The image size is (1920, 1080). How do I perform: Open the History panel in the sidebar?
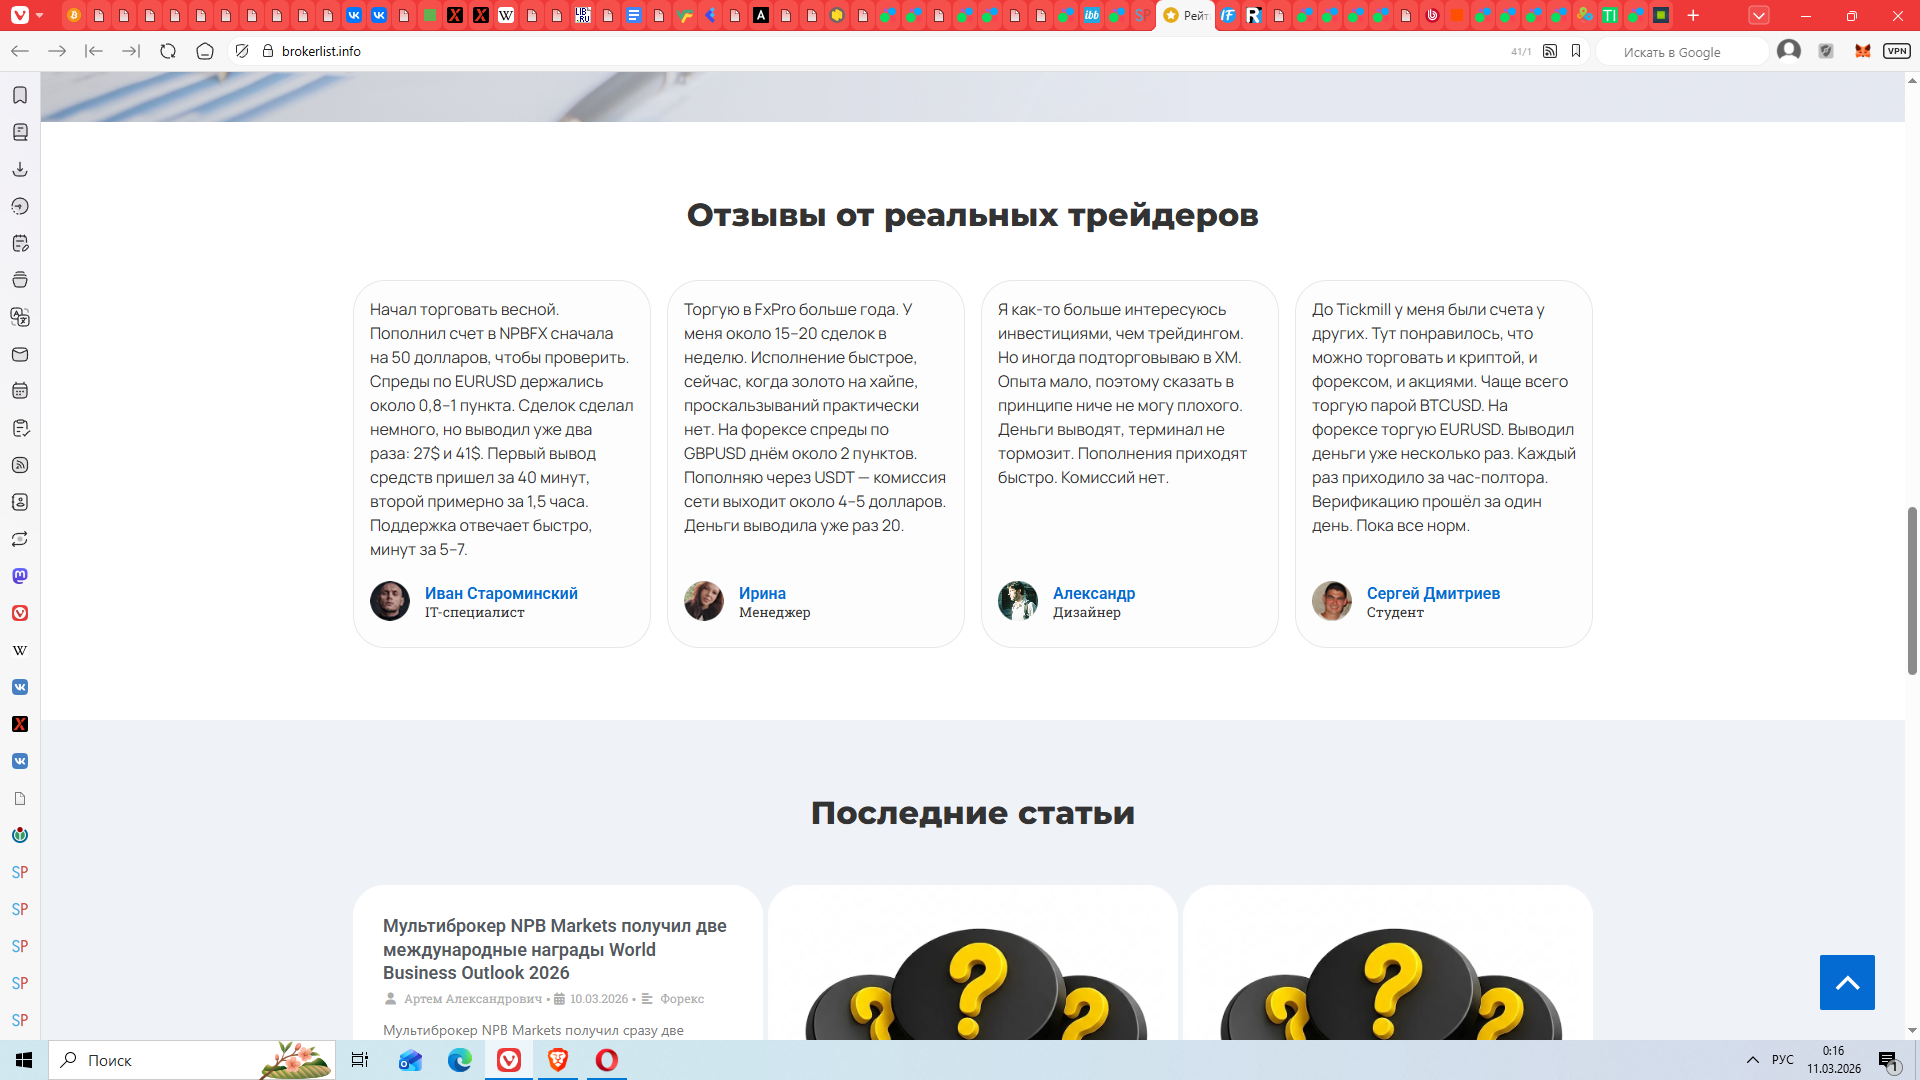coord(20,206)
